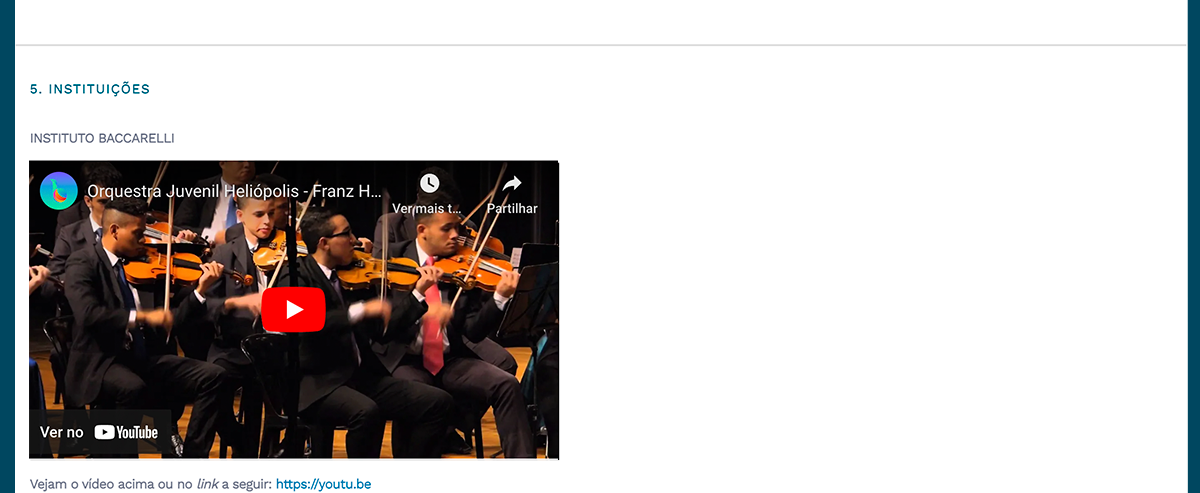Select the "Ver mais t..." label
The height and width of the screenshot is (493, 1200).
[427, 209]
